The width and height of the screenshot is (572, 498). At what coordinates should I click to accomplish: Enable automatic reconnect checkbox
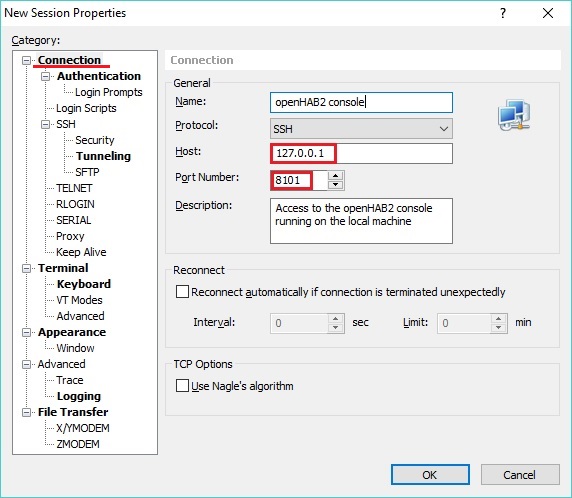pos(182,292)
